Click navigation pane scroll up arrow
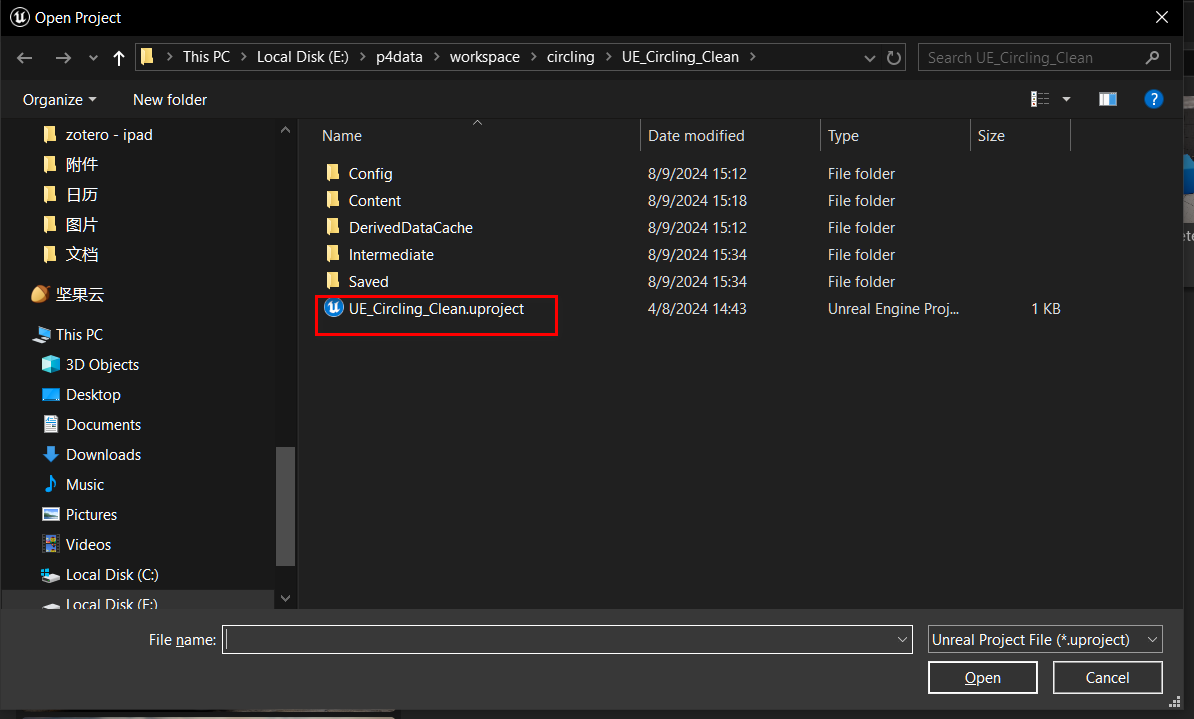The image size is (1194, 719). click(x=286, y=130)
